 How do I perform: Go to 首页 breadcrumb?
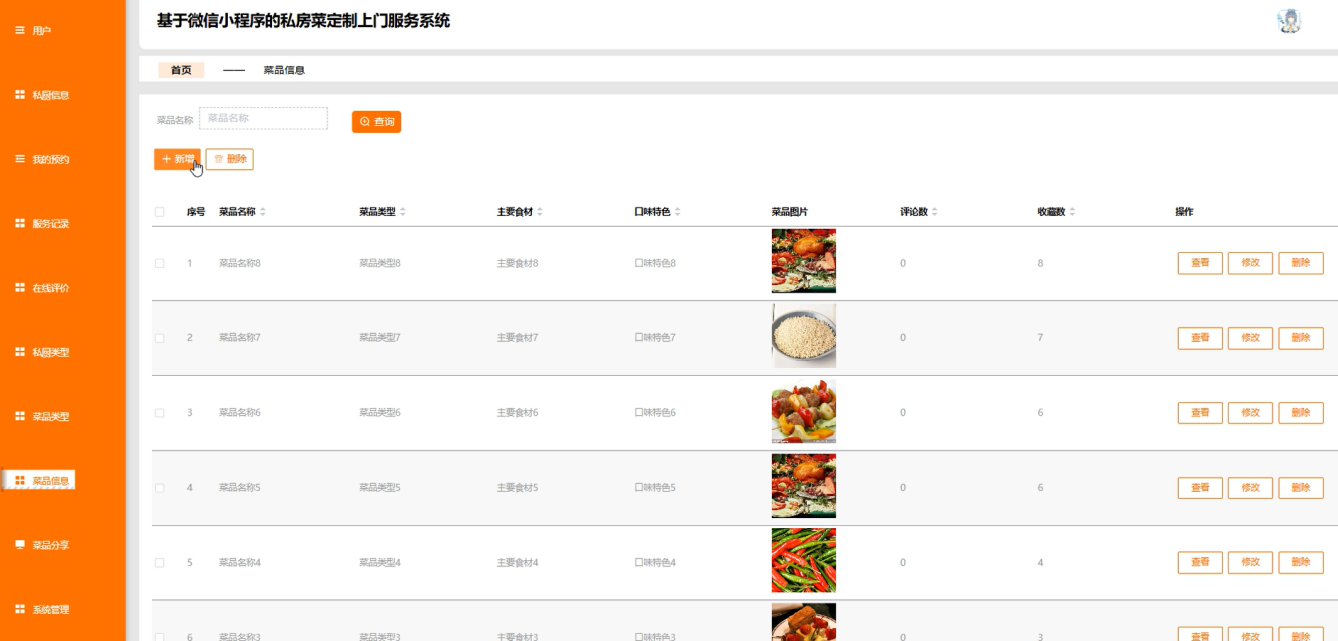pyautogui.click(x=181, y=70)
